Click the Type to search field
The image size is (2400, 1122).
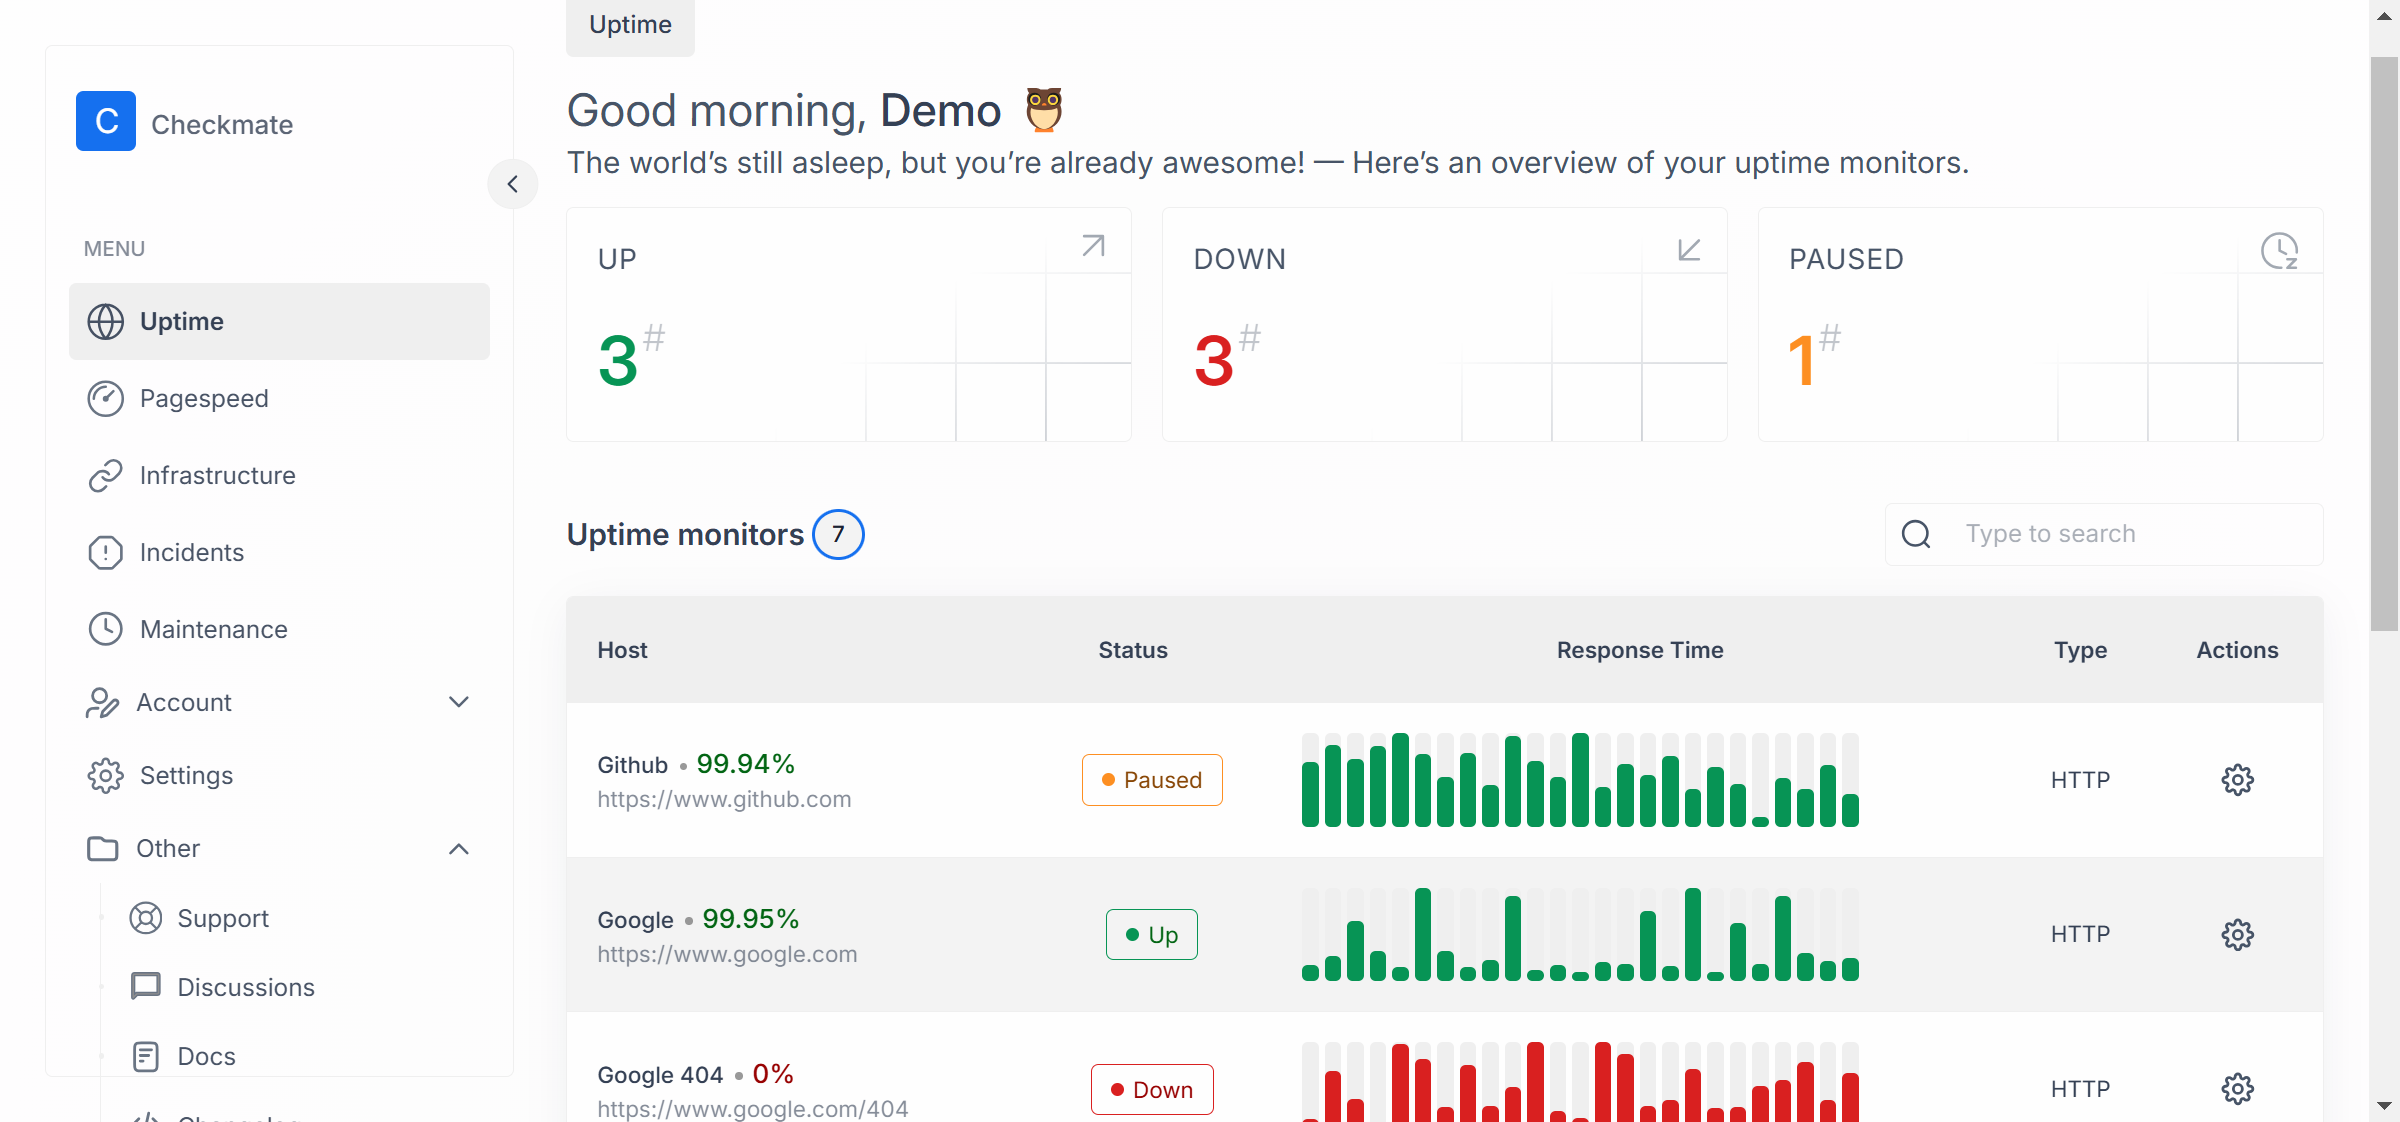[x=2104, y=534]
